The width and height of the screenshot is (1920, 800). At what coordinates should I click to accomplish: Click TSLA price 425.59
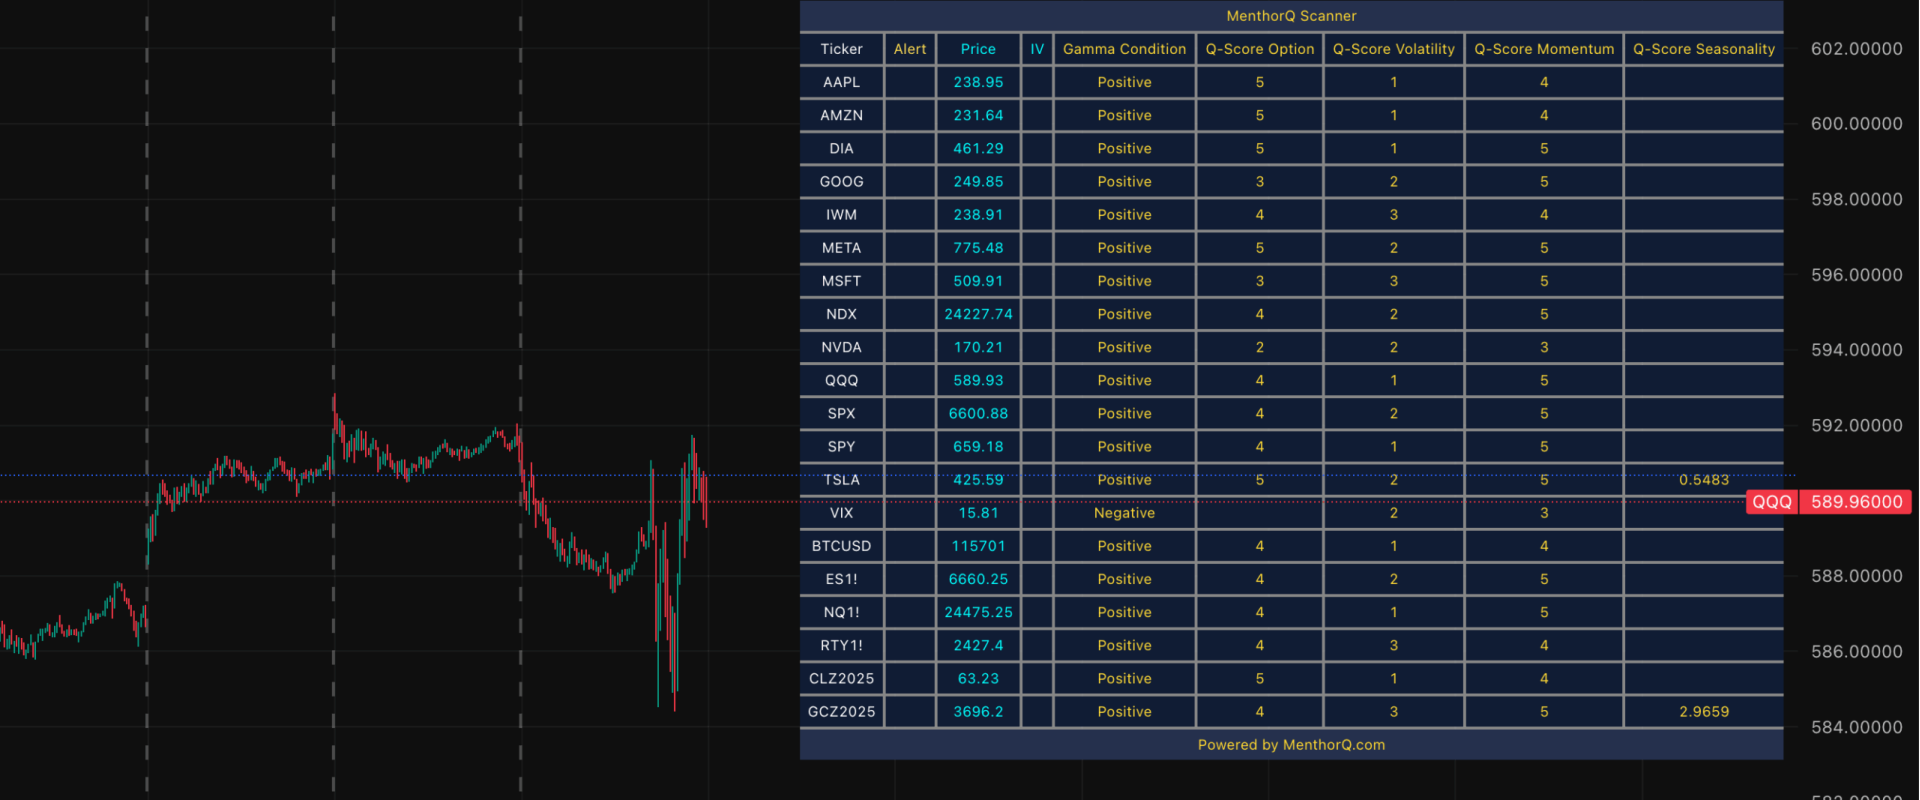click(978, 479)
